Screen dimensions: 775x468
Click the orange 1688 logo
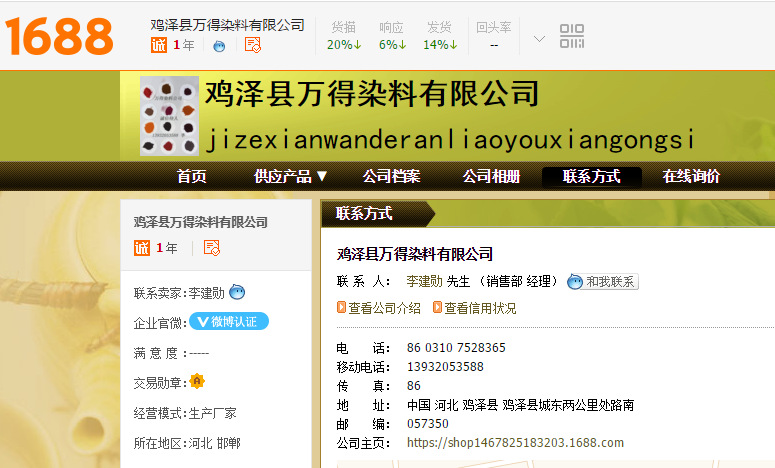coord(59,36)
